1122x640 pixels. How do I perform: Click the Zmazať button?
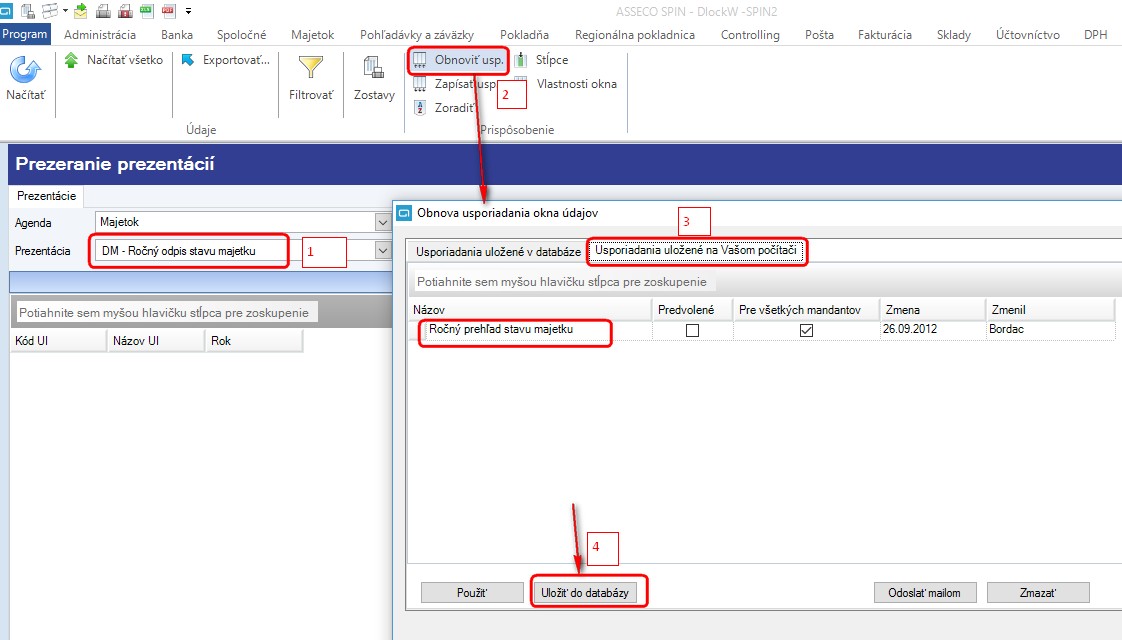point(1038,593)
